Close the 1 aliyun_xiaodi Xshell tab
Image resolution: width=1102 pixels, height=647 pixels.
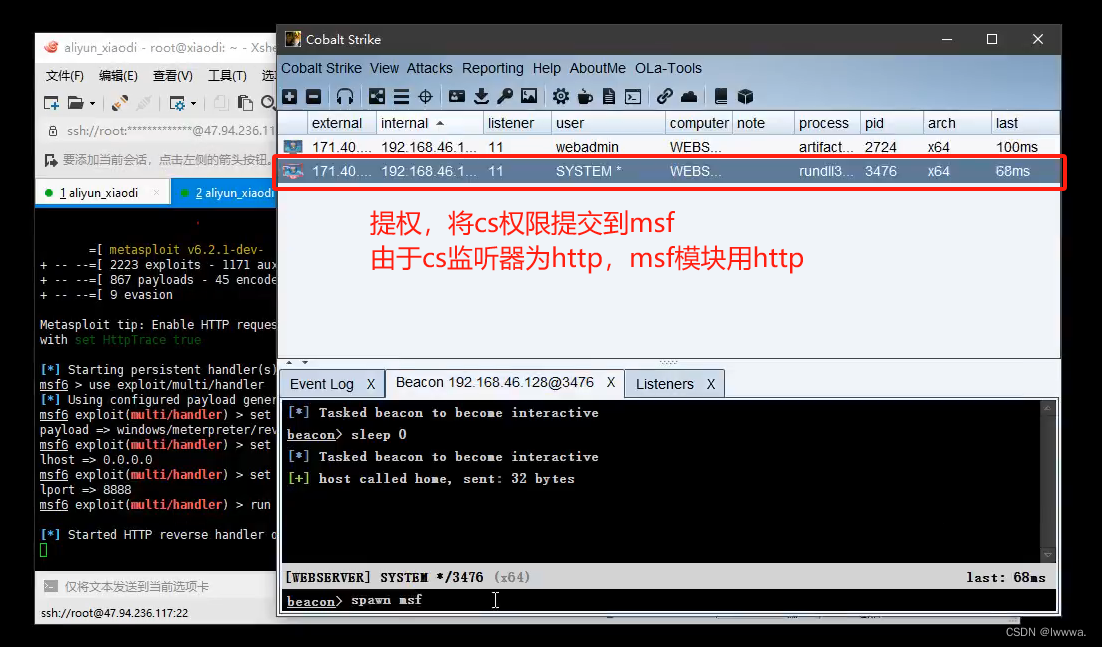156,192
